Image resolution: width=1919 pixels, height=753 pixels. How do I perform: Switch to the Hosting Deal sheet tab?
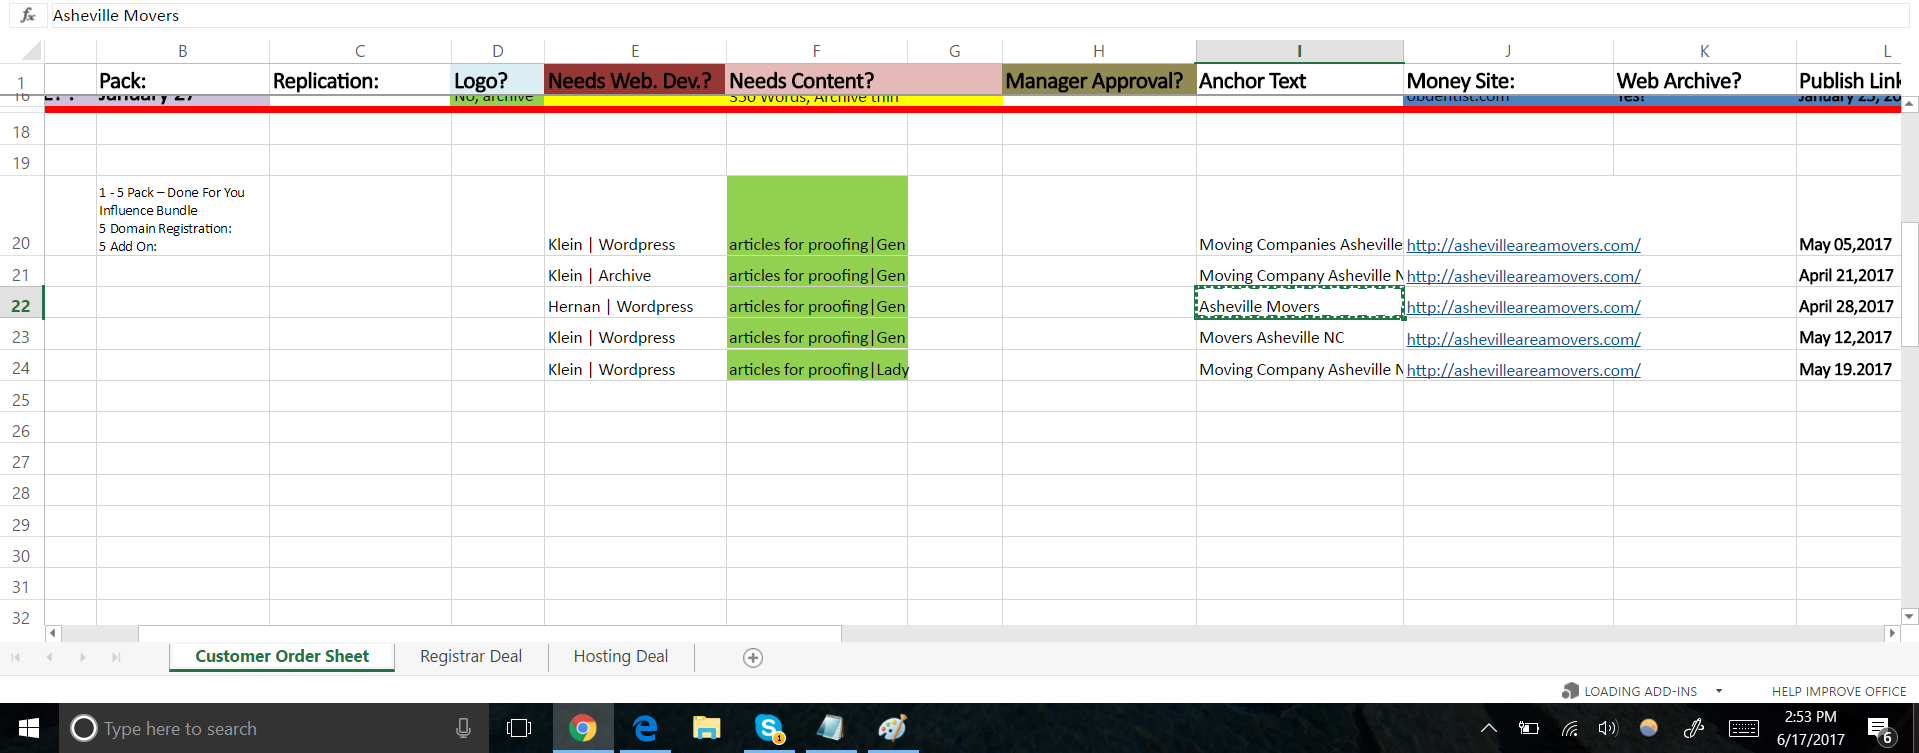pyautogui.click(x=620, y=656)
